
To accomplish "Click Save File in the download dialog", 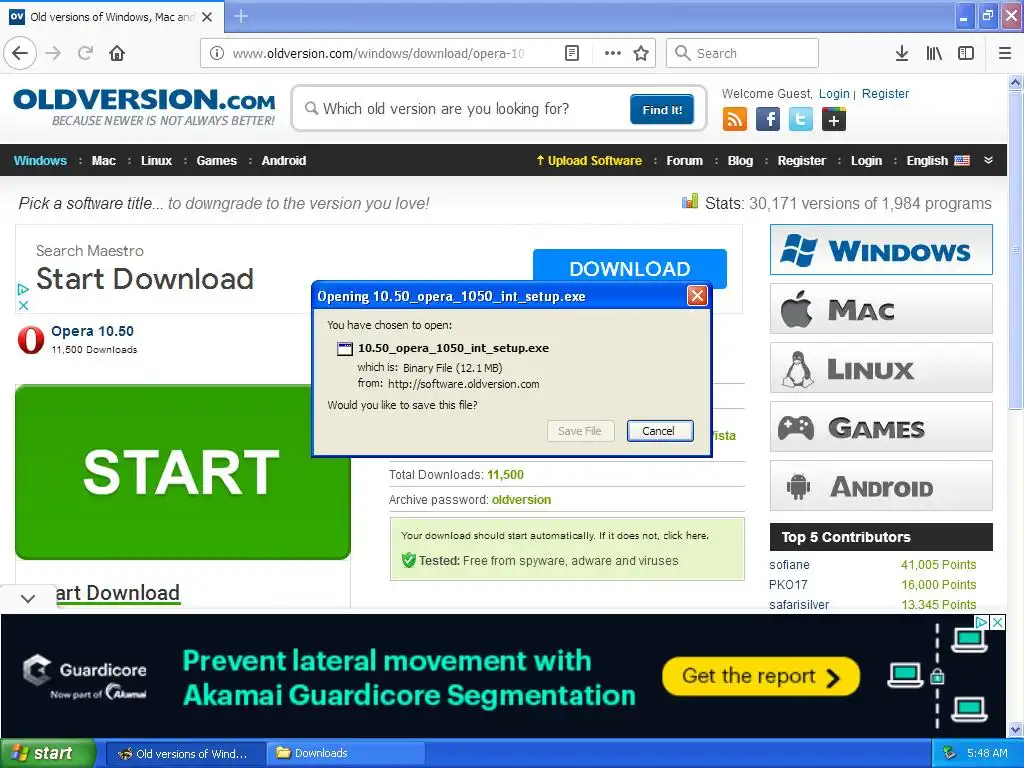I will [x=580, y=431].
